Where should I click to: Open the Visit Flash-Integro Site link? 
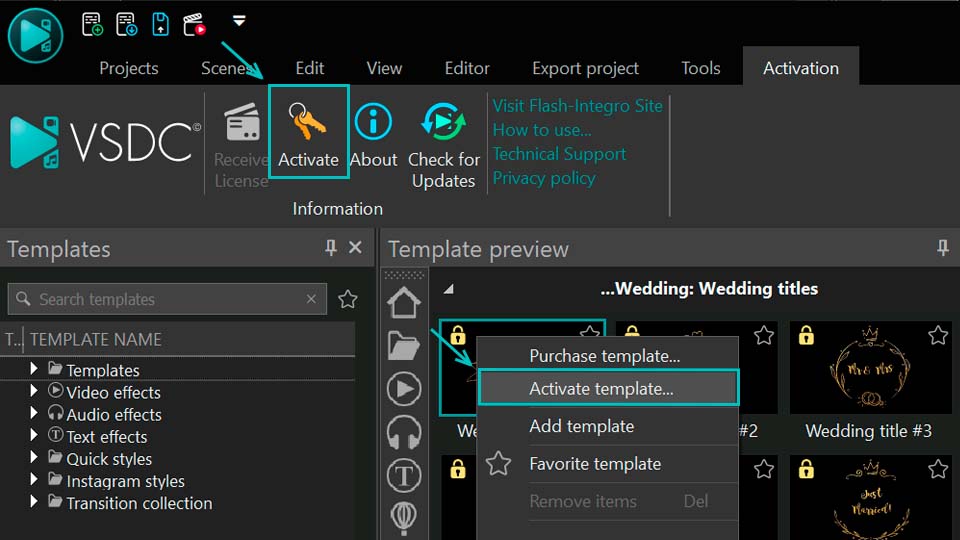coord(577,106)
